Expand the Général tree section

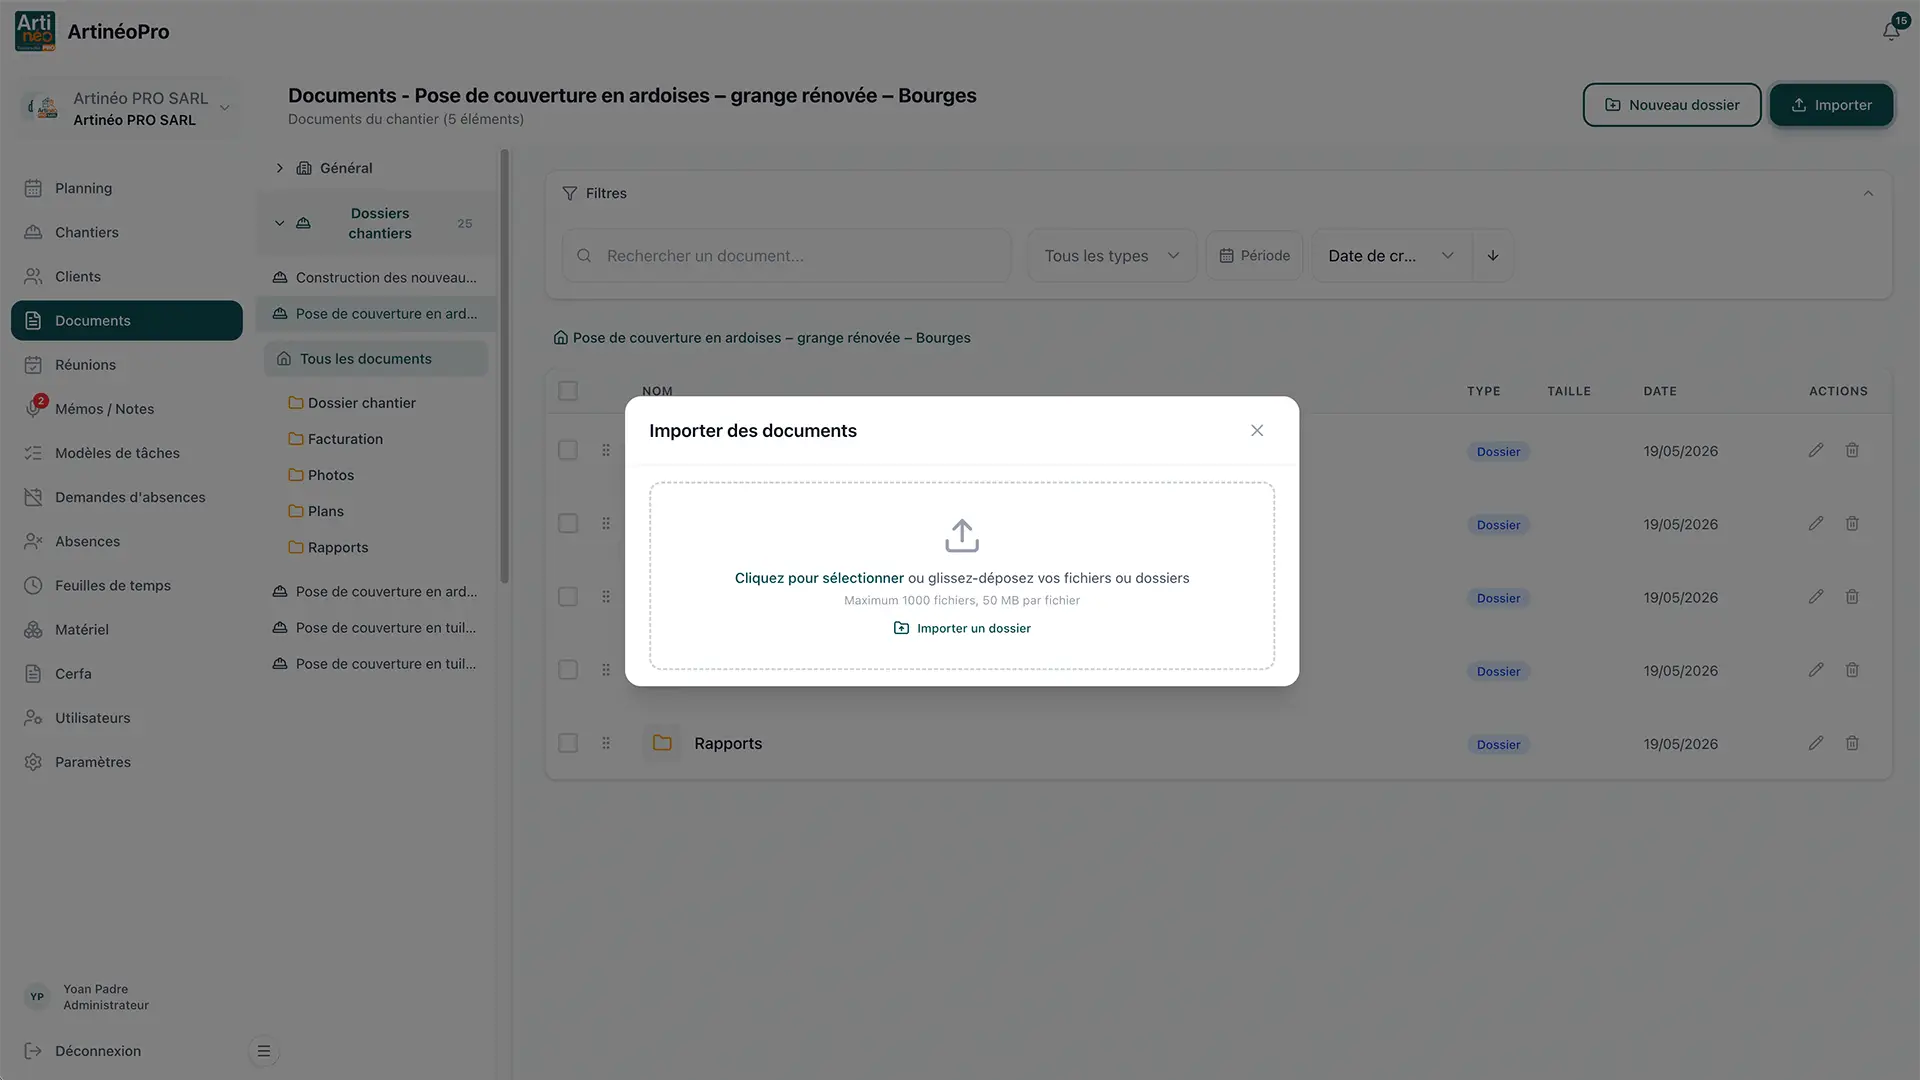point(280,168)
